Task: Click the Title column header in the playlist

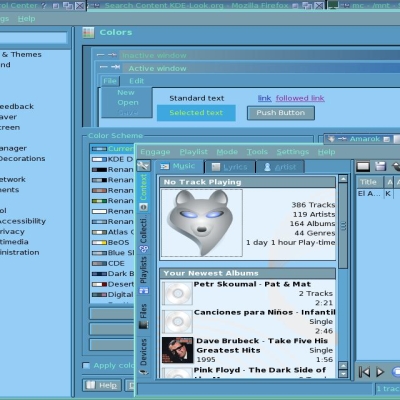Action: [370, 182]
